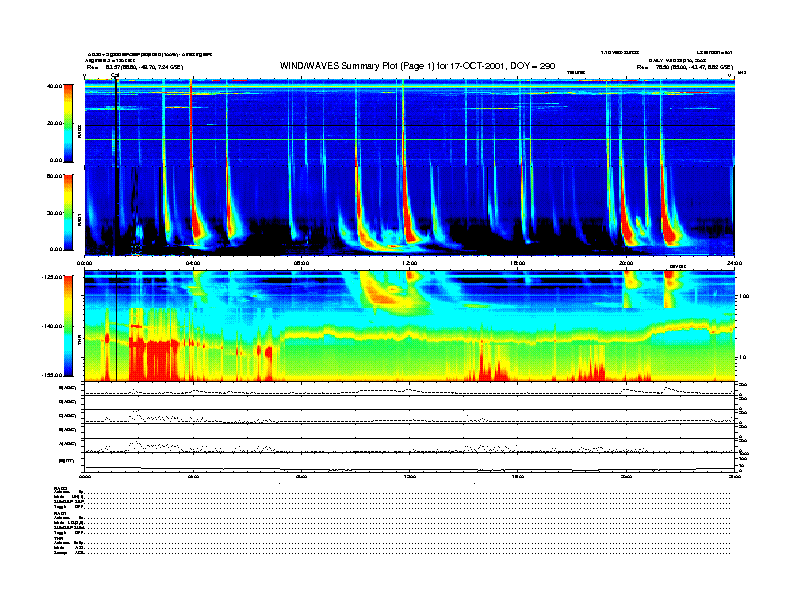Click the 30.00 label on RAD1 color scale

(54, 213)
